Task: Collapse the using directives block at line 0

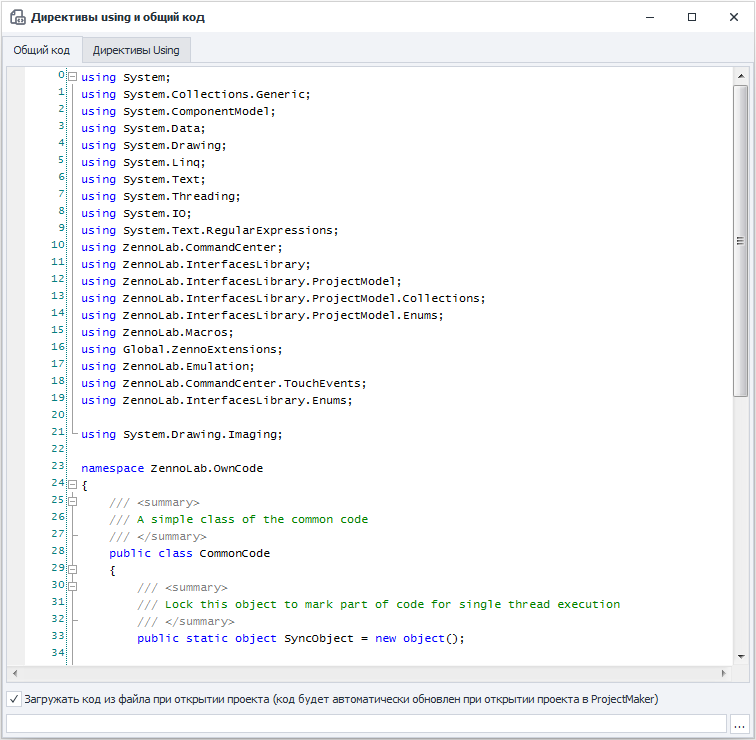Action: click(72, 76)
